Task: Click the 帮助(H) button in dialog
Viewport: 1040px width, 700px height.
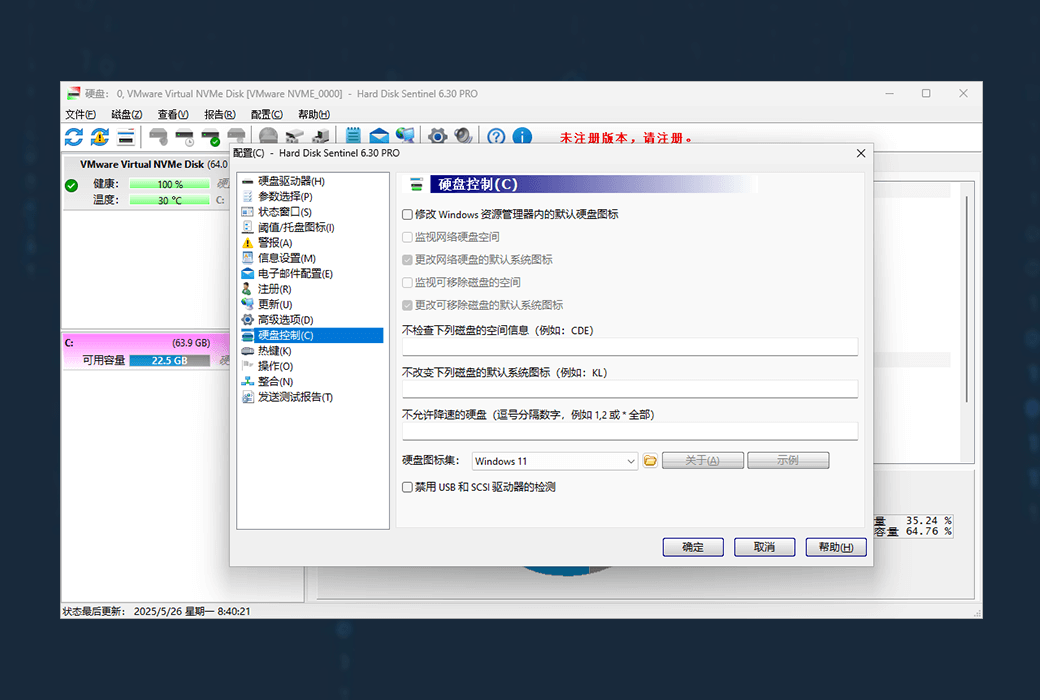Action: point(836,547)
